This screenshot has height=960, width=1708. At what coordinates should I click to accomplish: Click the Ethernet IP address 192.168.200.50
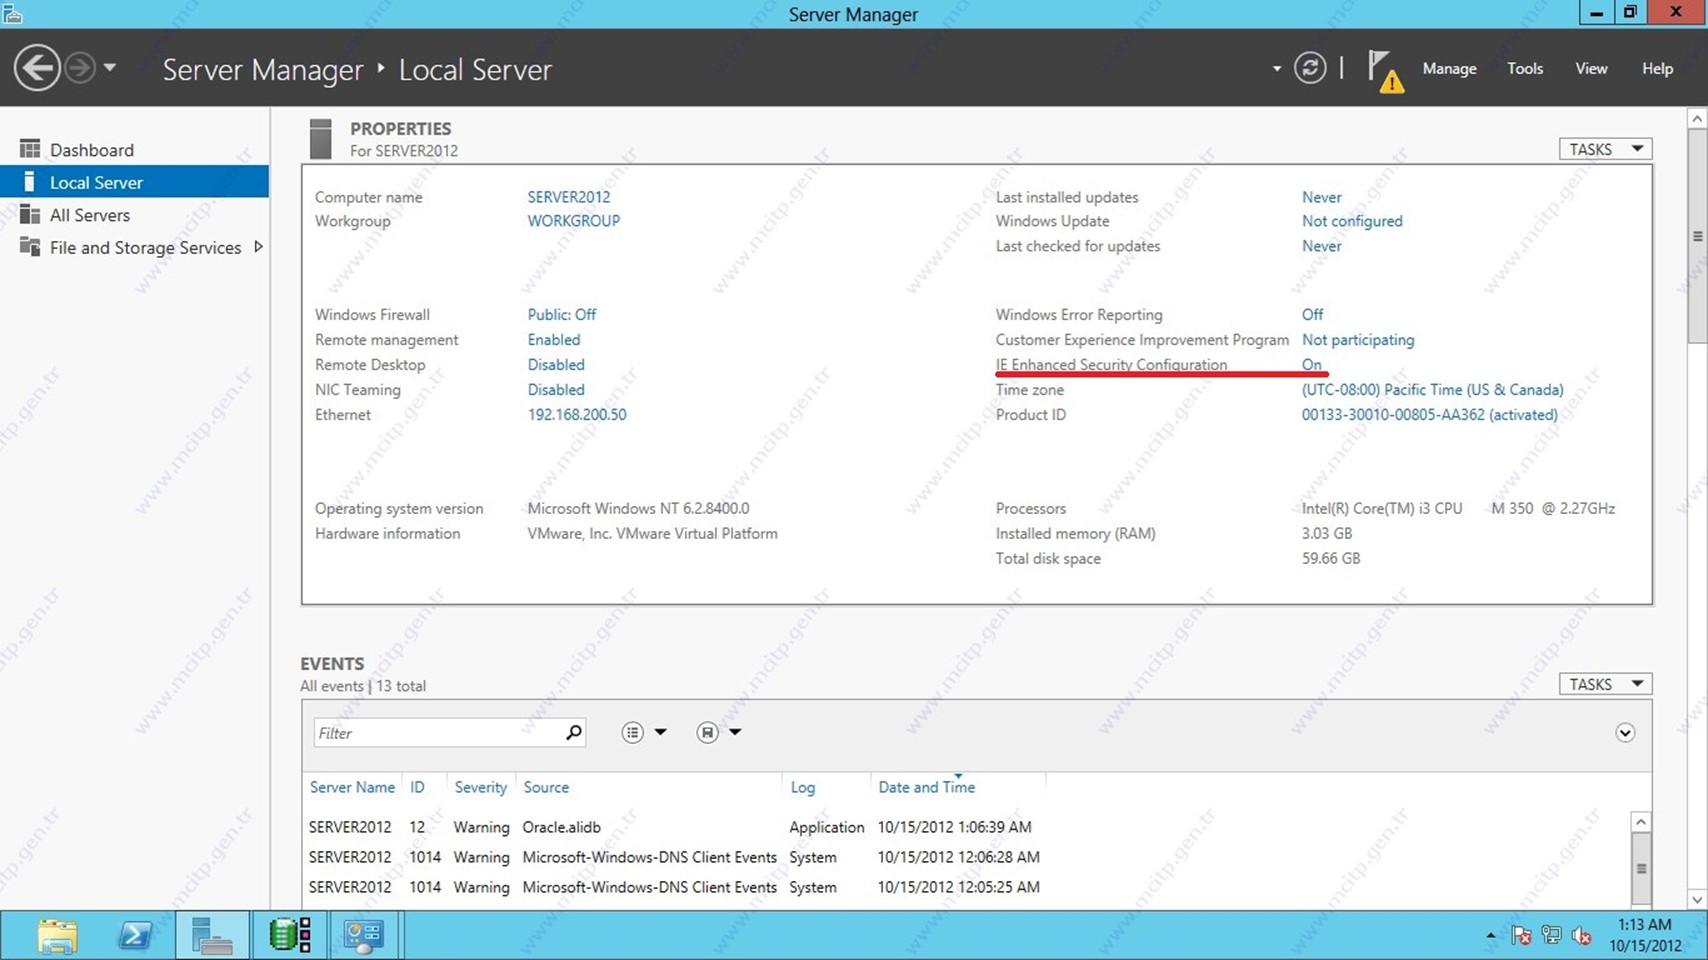(577, 415)
